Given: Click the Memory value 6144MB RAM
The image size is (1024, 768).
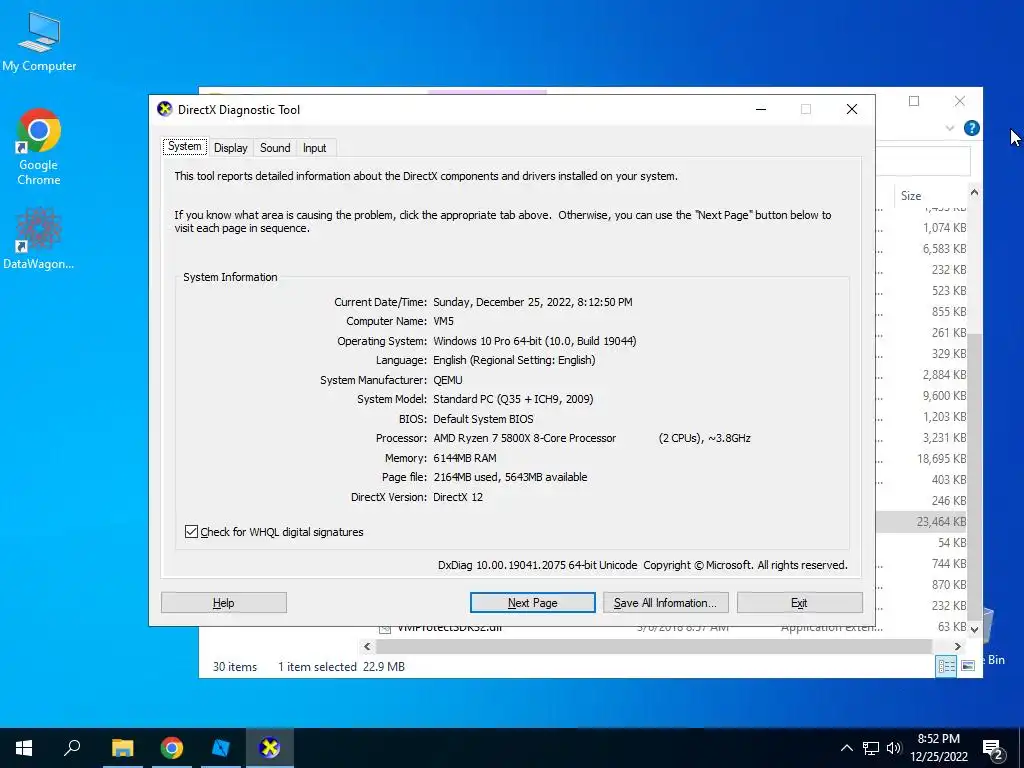Looking at the screenshot, I should 464,458.
